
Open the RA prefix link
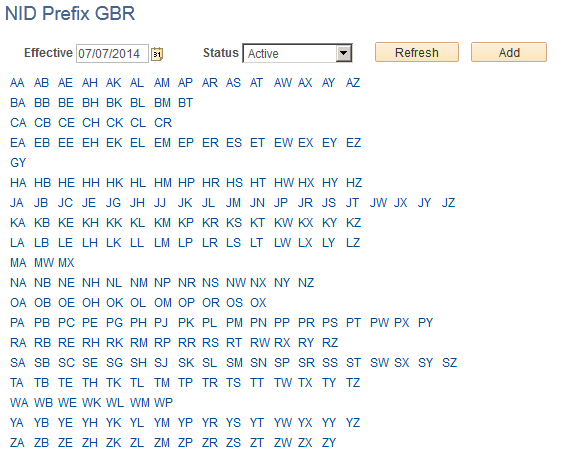[18, 343]
